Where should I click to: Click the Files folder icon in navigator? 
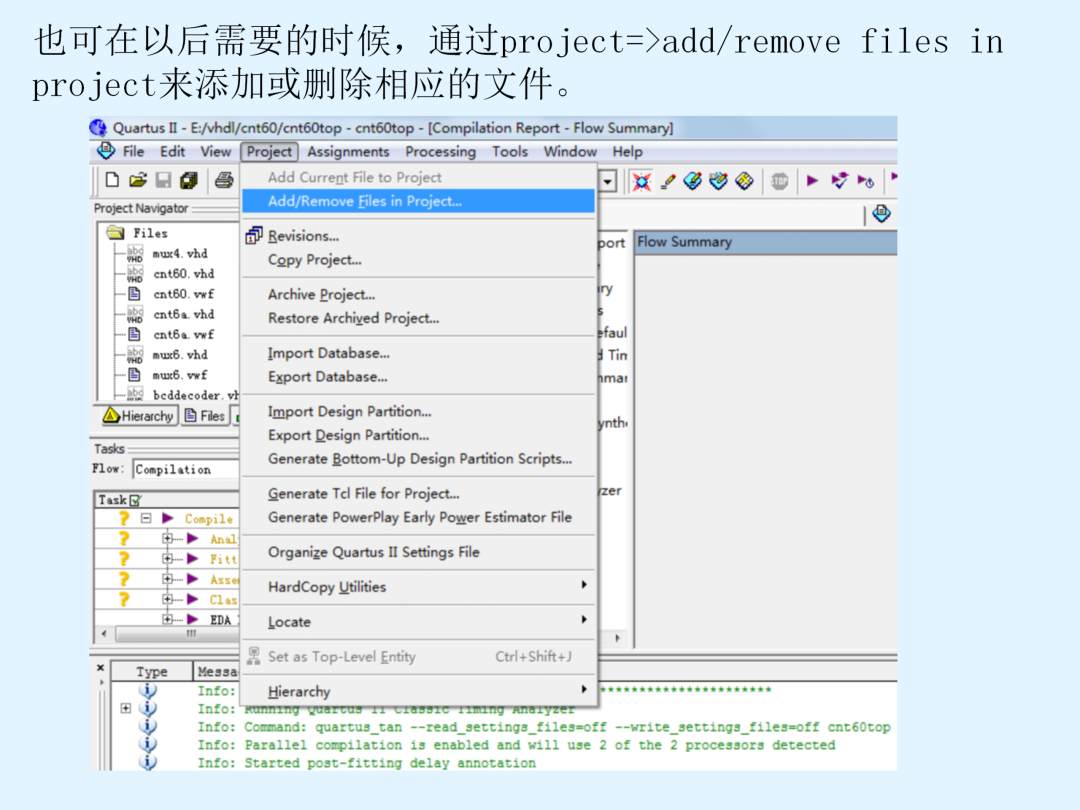(x=115, y=233)
